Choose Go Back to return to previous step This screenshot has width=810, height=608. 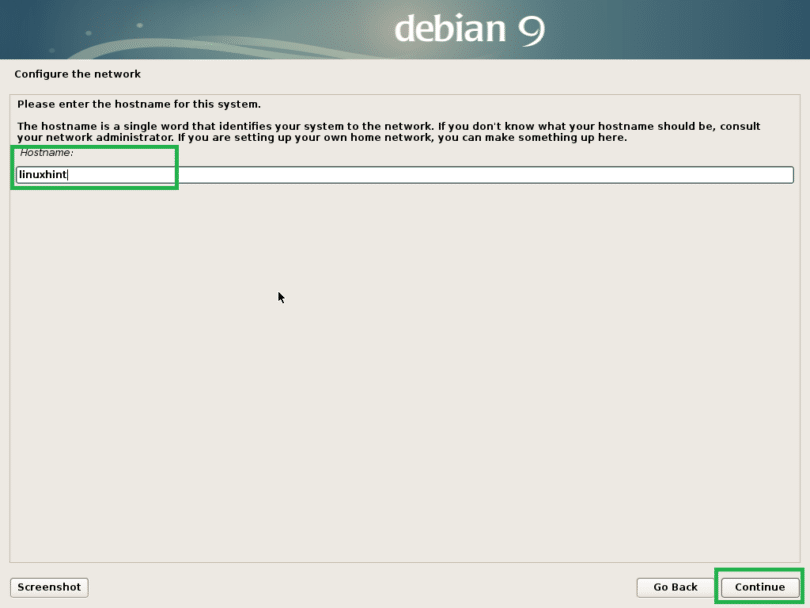pyautogui.click(x=675, y=587)
